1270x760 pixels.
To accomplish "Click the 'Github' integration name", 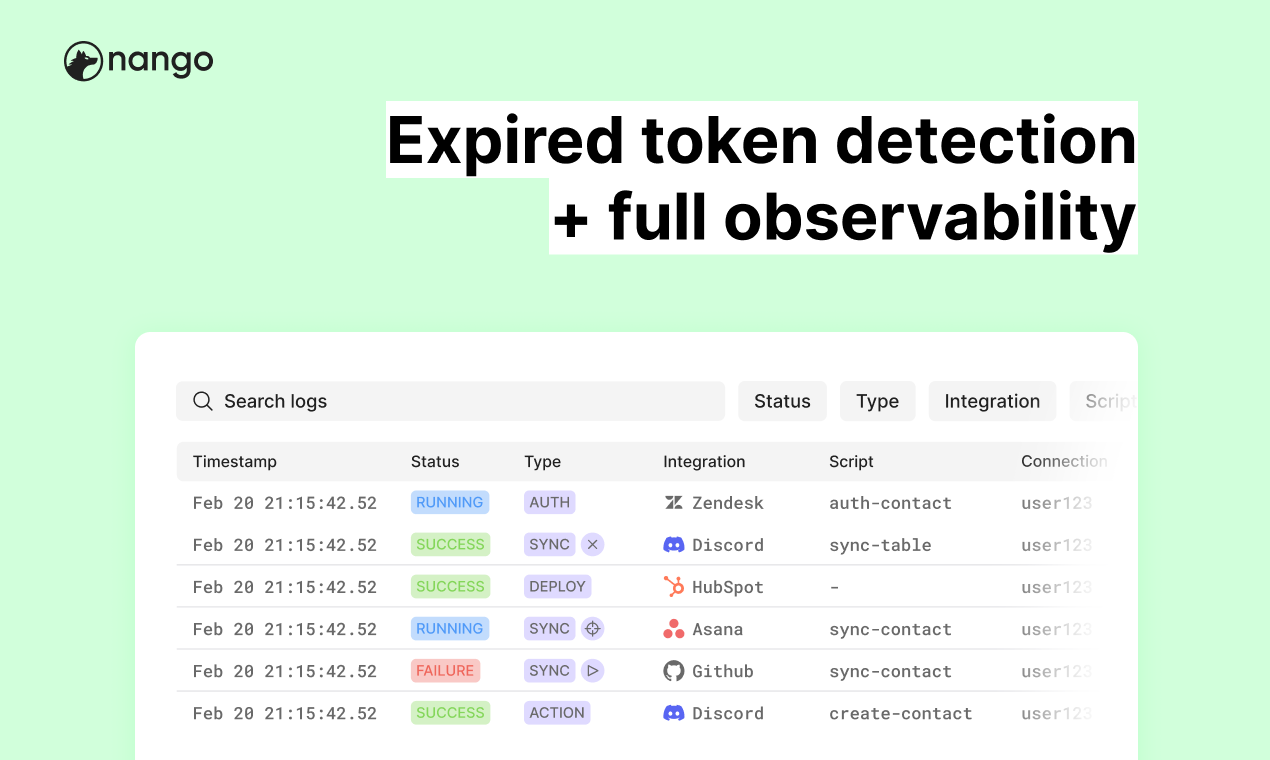I will pos(723,671).
